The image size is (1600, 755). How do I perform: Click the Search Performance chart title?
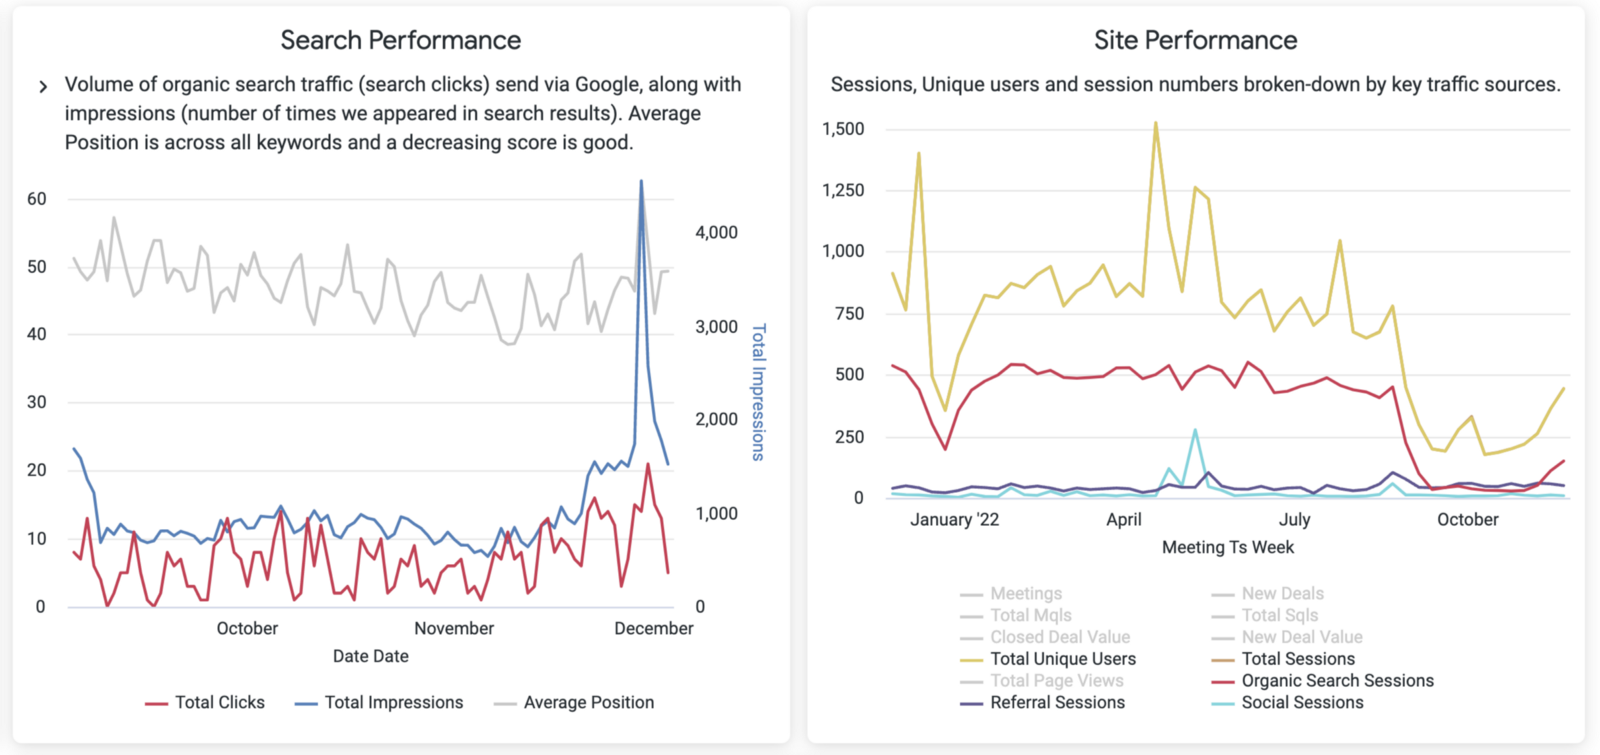pos(400,40)
